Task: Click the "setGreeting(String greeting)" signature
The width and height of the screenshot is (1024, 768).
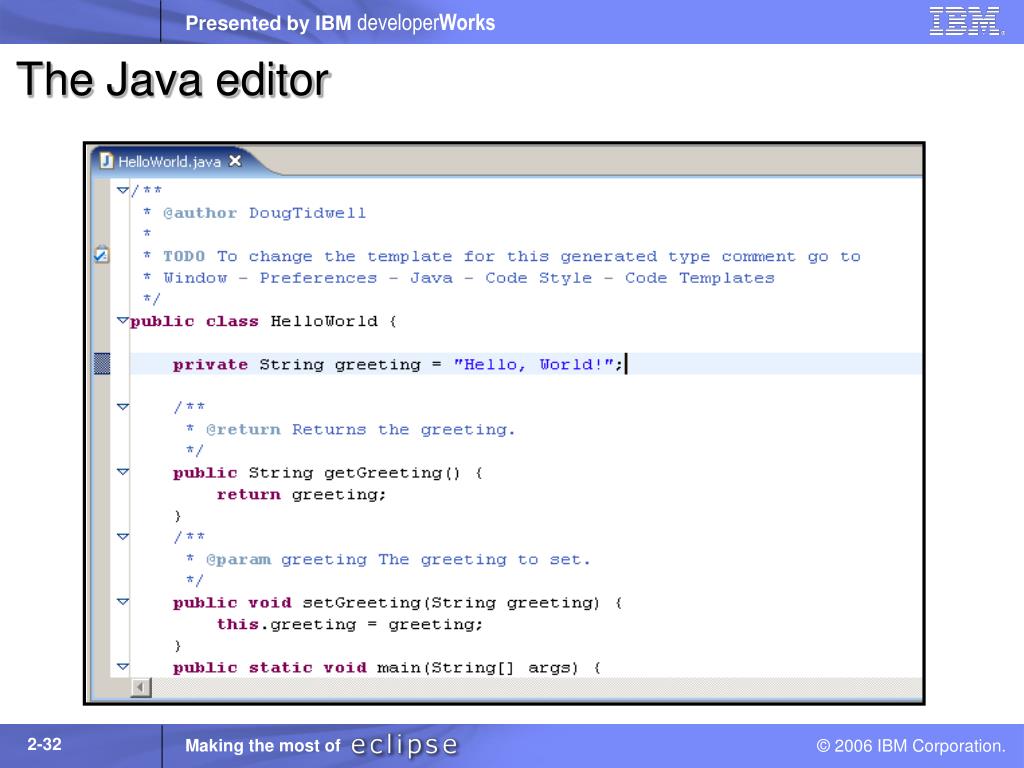Action: pyautogui.click(x=451, y=602)
